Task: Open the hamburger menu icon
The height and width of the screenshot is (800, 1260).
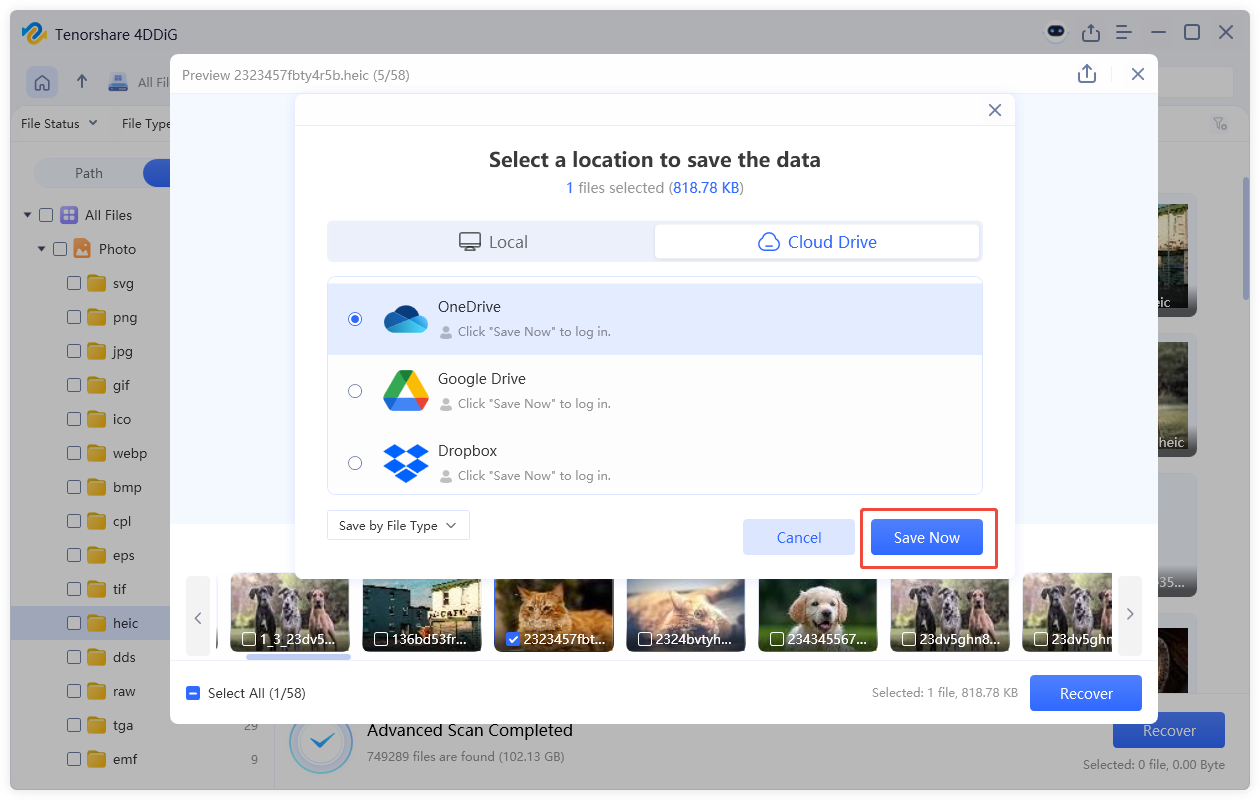Action: [1123, 32]
